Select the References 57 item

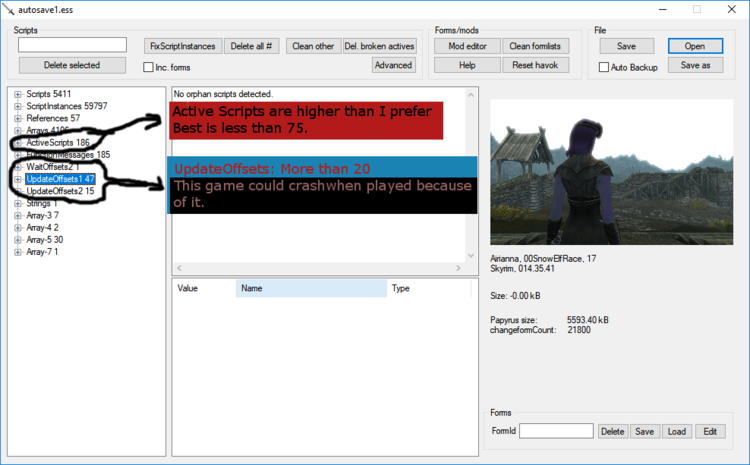pos(53,118)
